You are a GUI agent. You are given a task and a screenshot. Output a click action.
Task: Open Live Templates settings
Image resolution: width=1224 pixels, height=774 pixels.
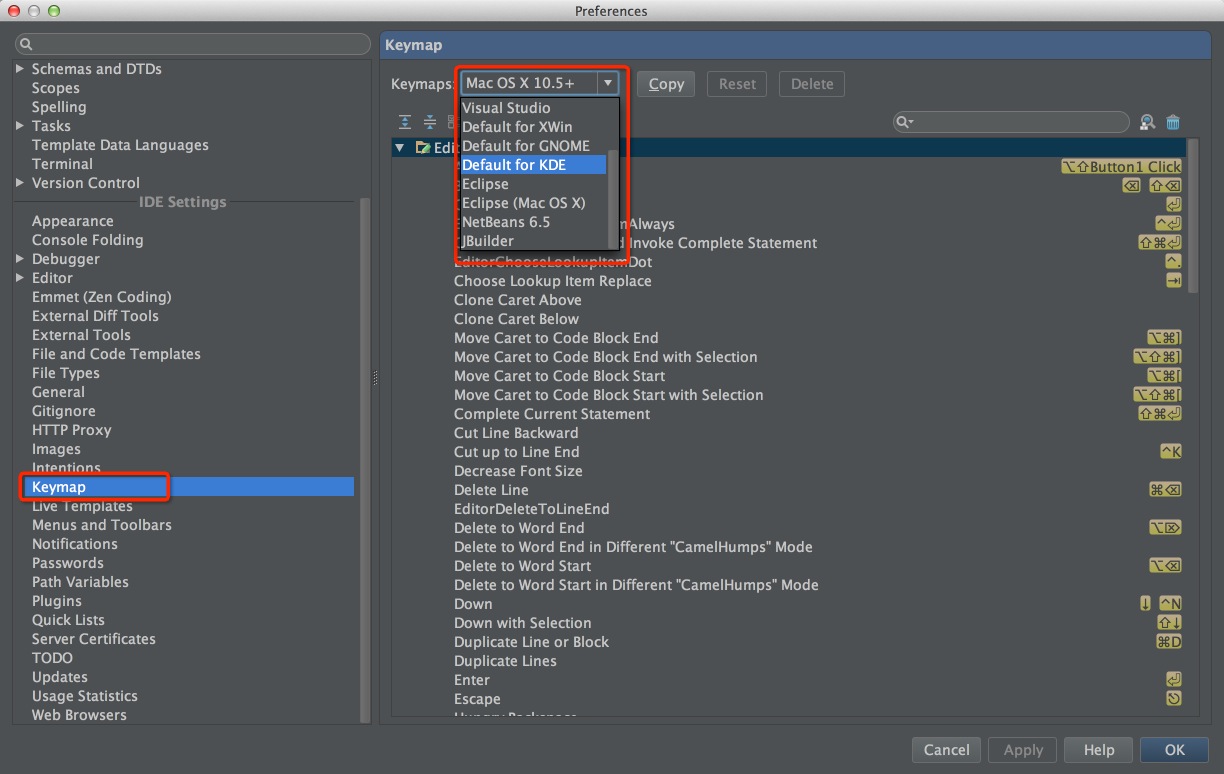(x=84, y=506)
